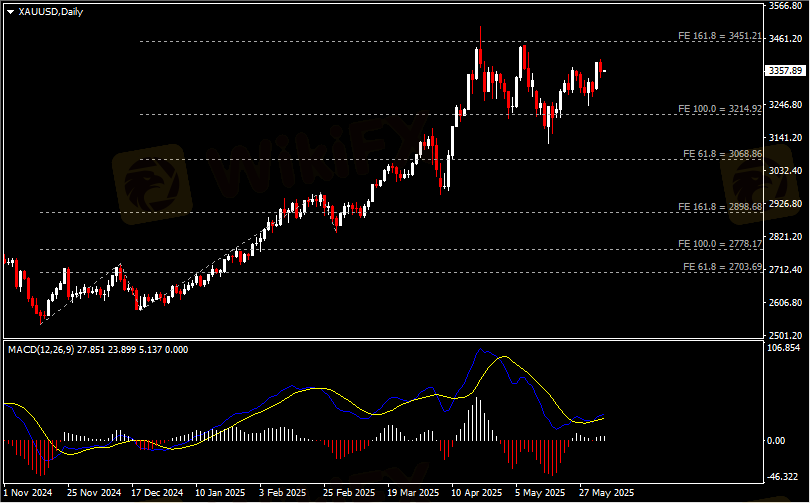Click the 3461.20 price scale value
810x503 pixels.
[785, 39]
